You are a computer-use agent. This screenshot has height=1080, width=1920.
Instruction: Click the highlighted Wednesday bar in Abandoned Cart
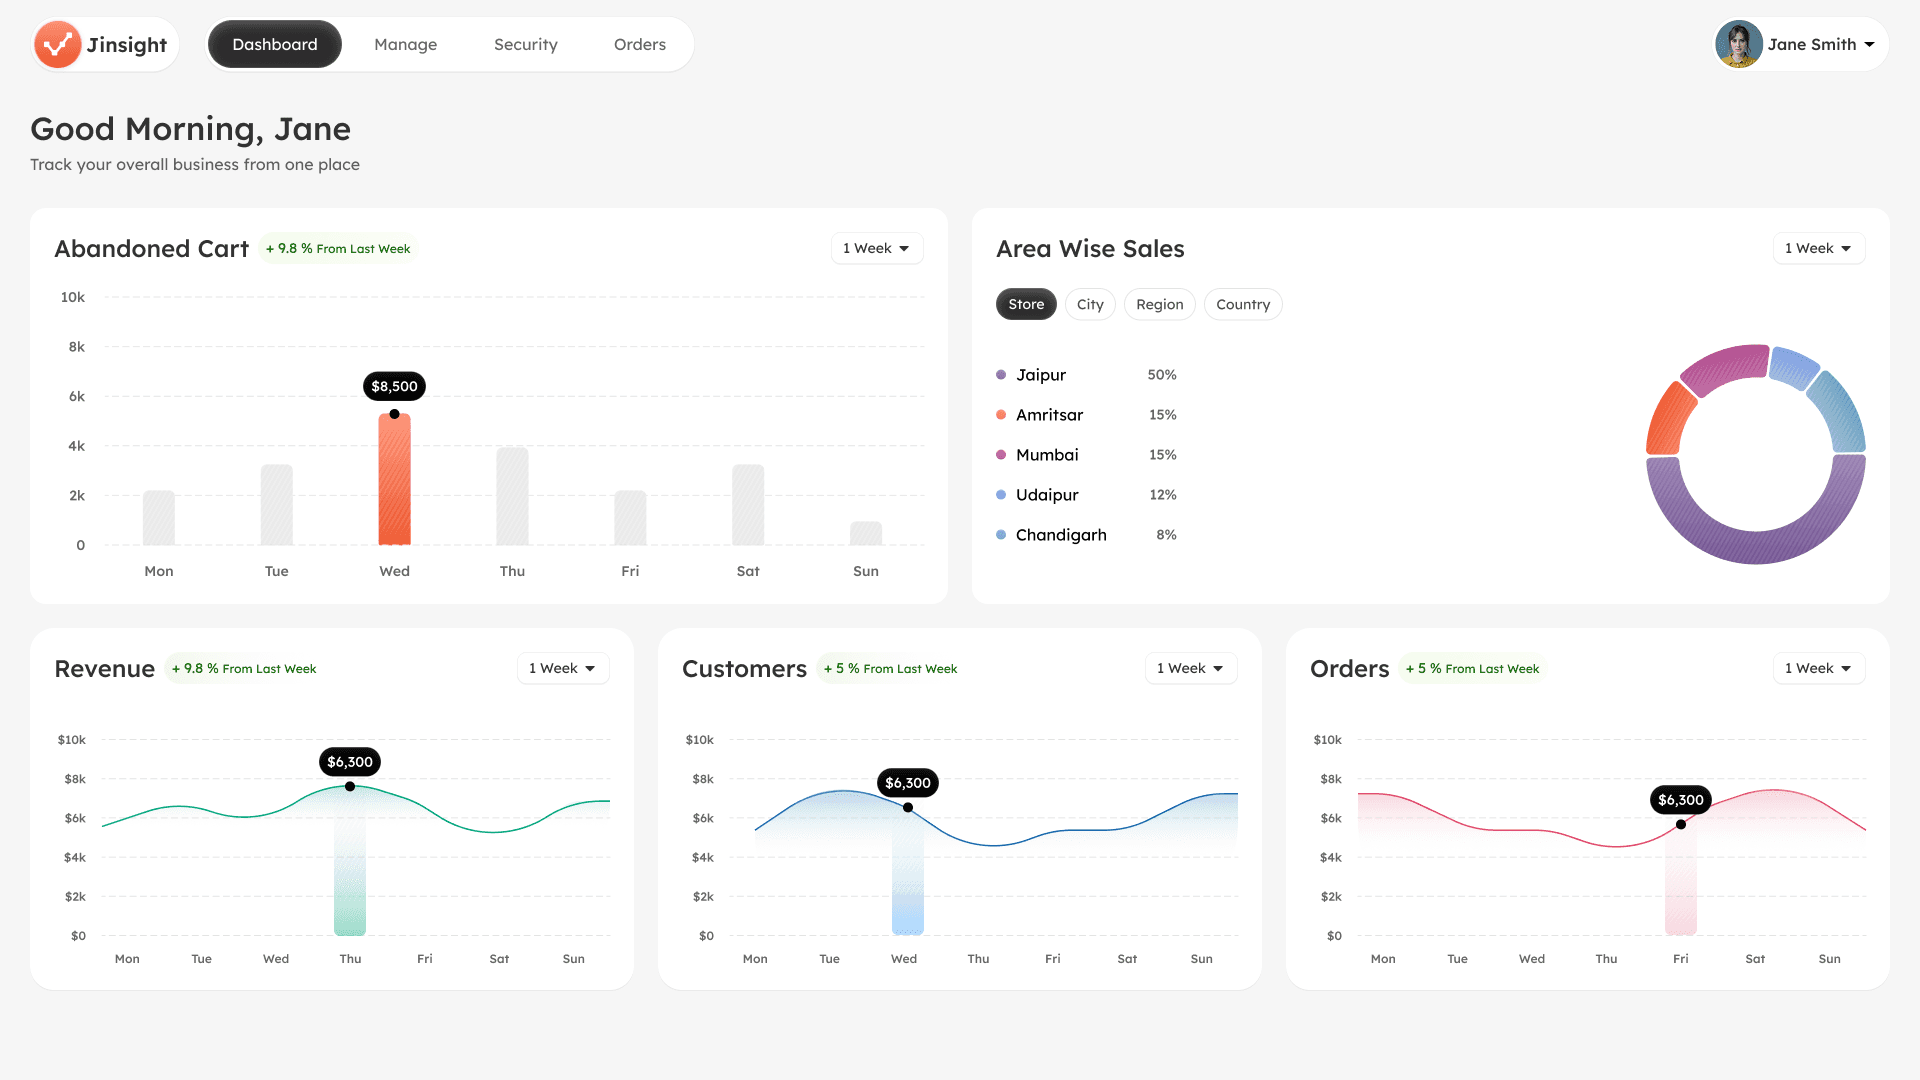394,480
